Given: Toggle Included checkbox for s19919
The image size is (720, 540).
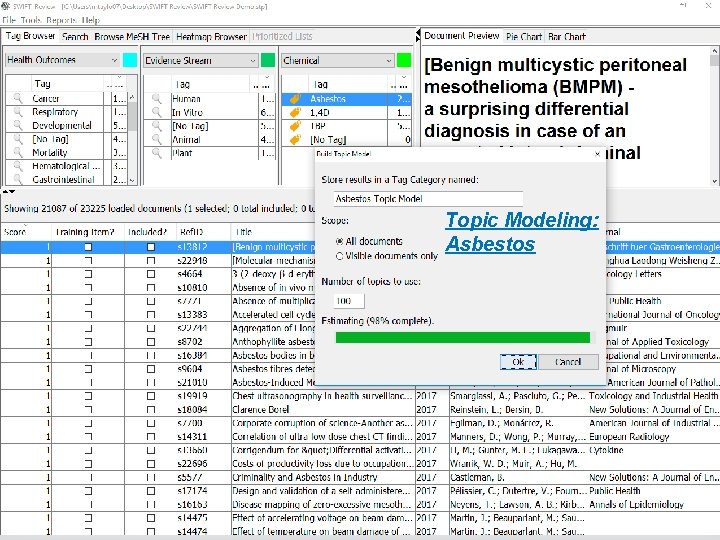Looking at the screenshot, I should pos(151,396).
